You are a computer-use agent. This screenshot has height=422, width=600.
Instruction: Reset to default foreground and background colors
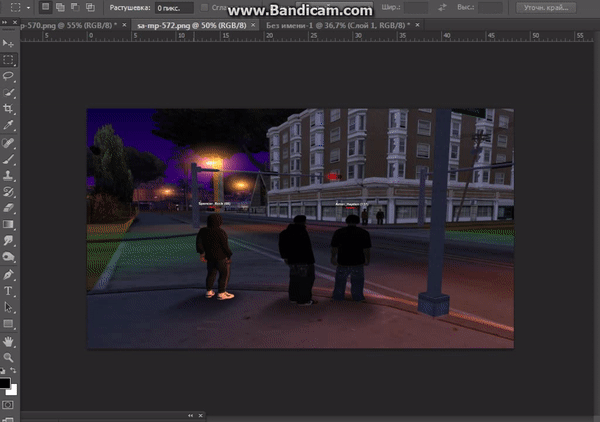(3, 370)
